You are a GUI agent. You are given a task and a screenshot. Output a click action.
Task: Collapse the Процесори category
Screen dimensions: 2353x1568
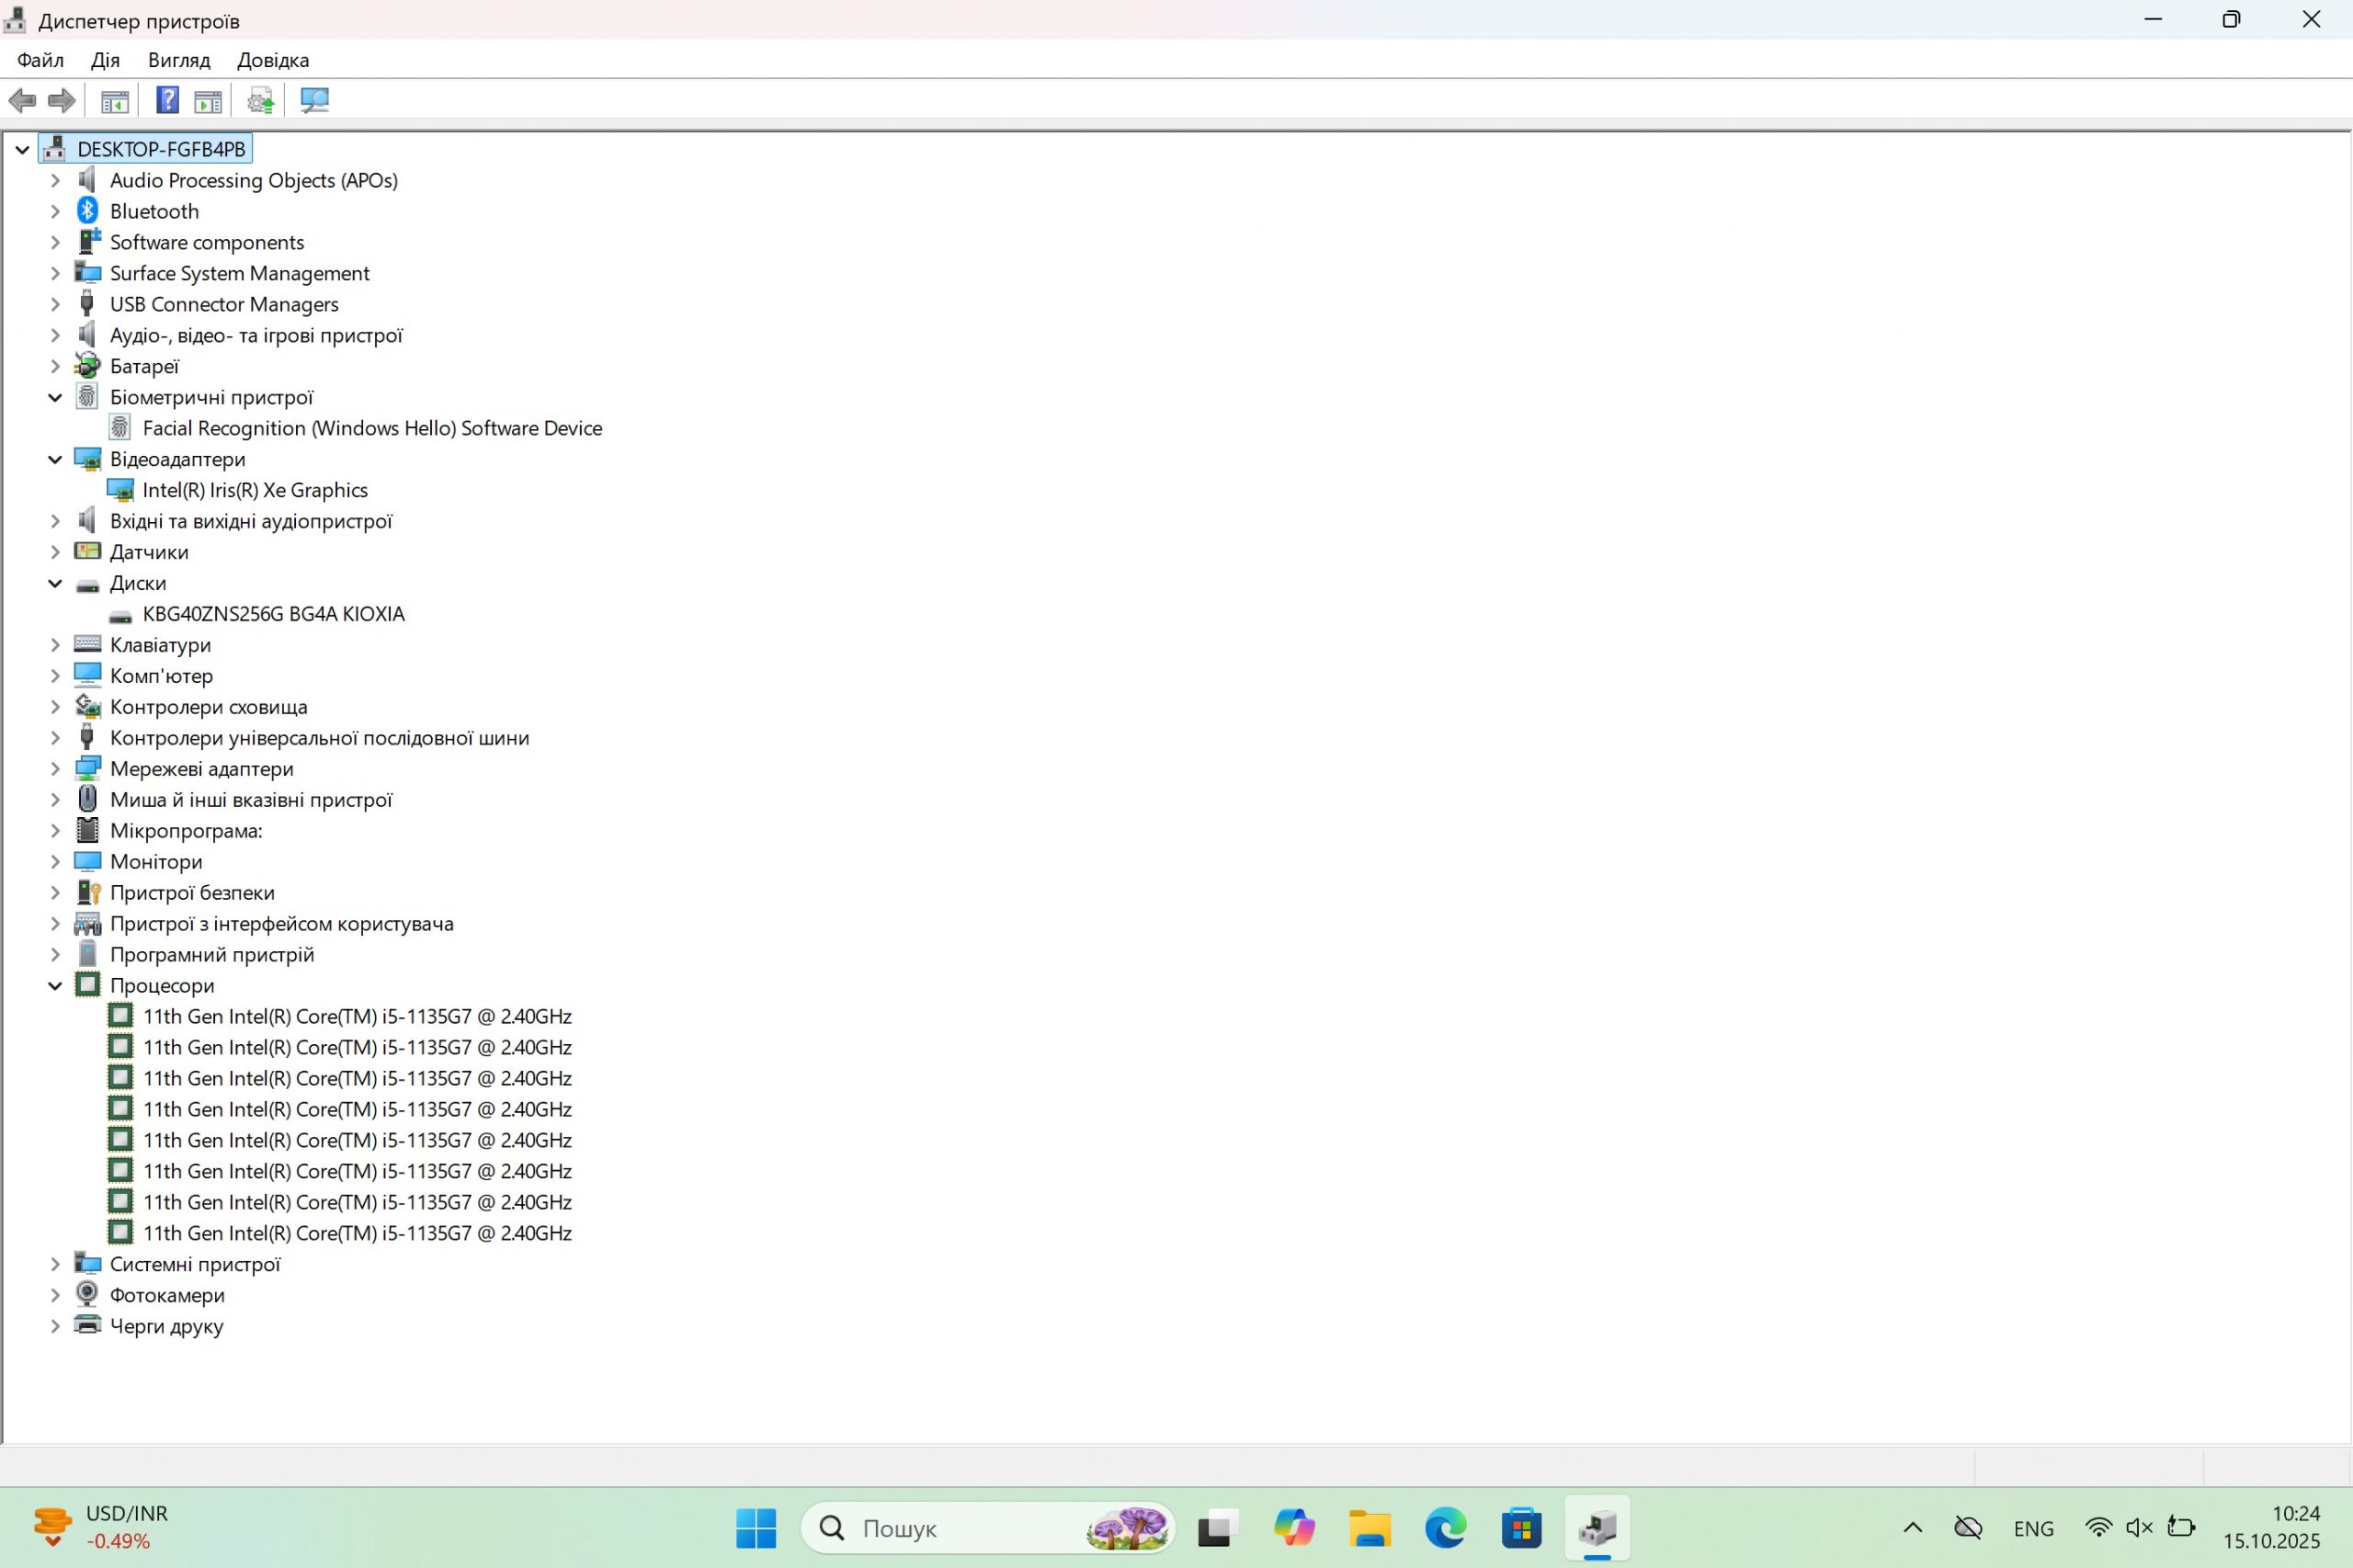click(x=55, y=986)
